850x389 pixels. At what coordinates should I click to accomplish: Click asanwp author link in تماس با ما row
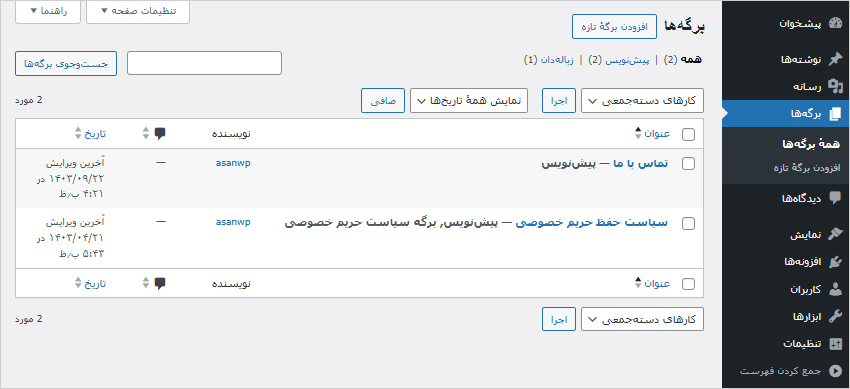click(233, 163)
